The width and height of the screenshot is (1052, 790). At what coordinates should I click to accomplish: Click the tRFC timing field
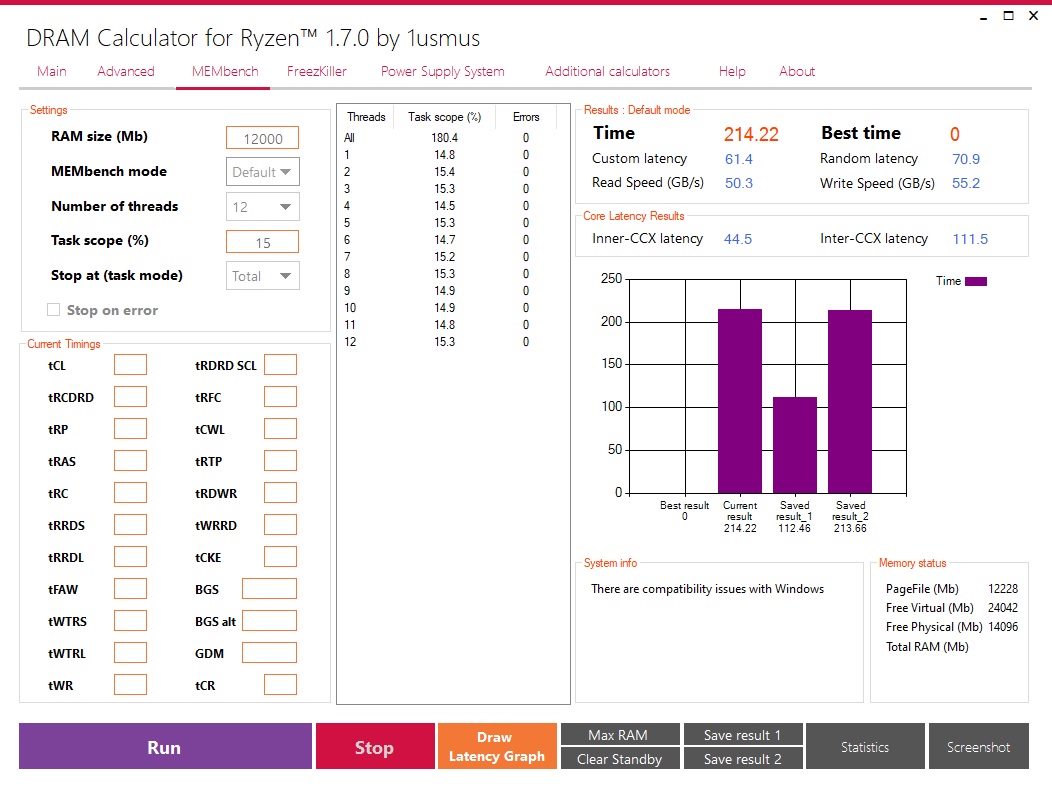[280, 397]
